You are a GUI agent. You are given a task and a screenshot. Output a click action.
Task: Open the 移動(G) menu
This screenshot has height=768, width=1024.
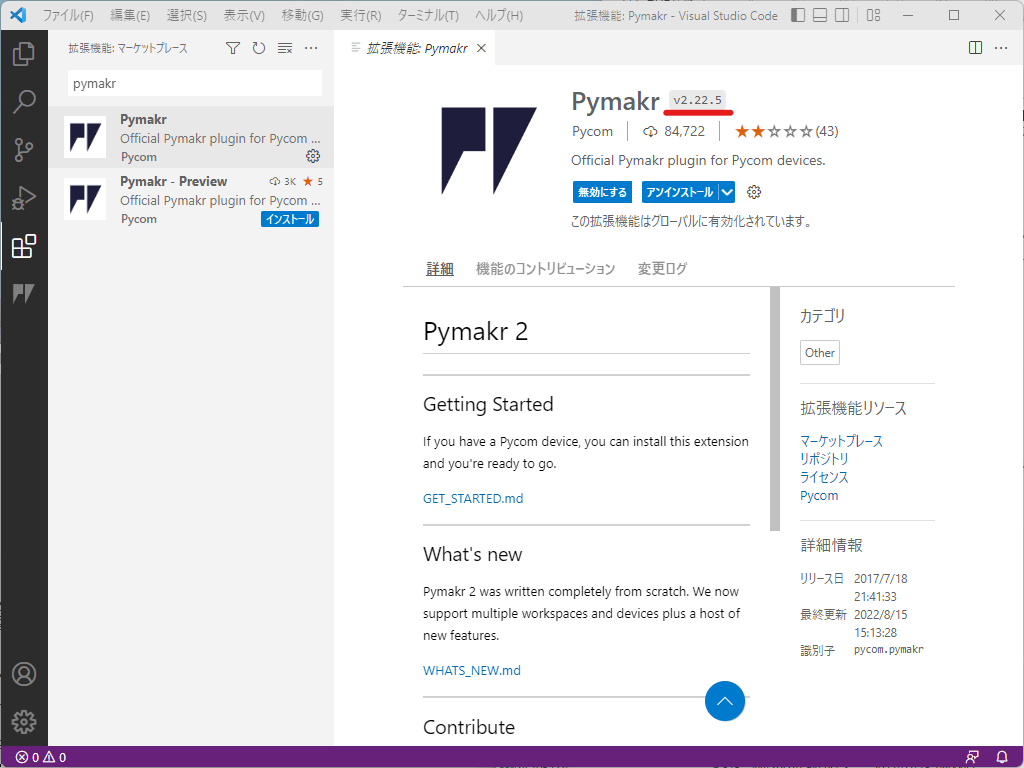(302, 15)
